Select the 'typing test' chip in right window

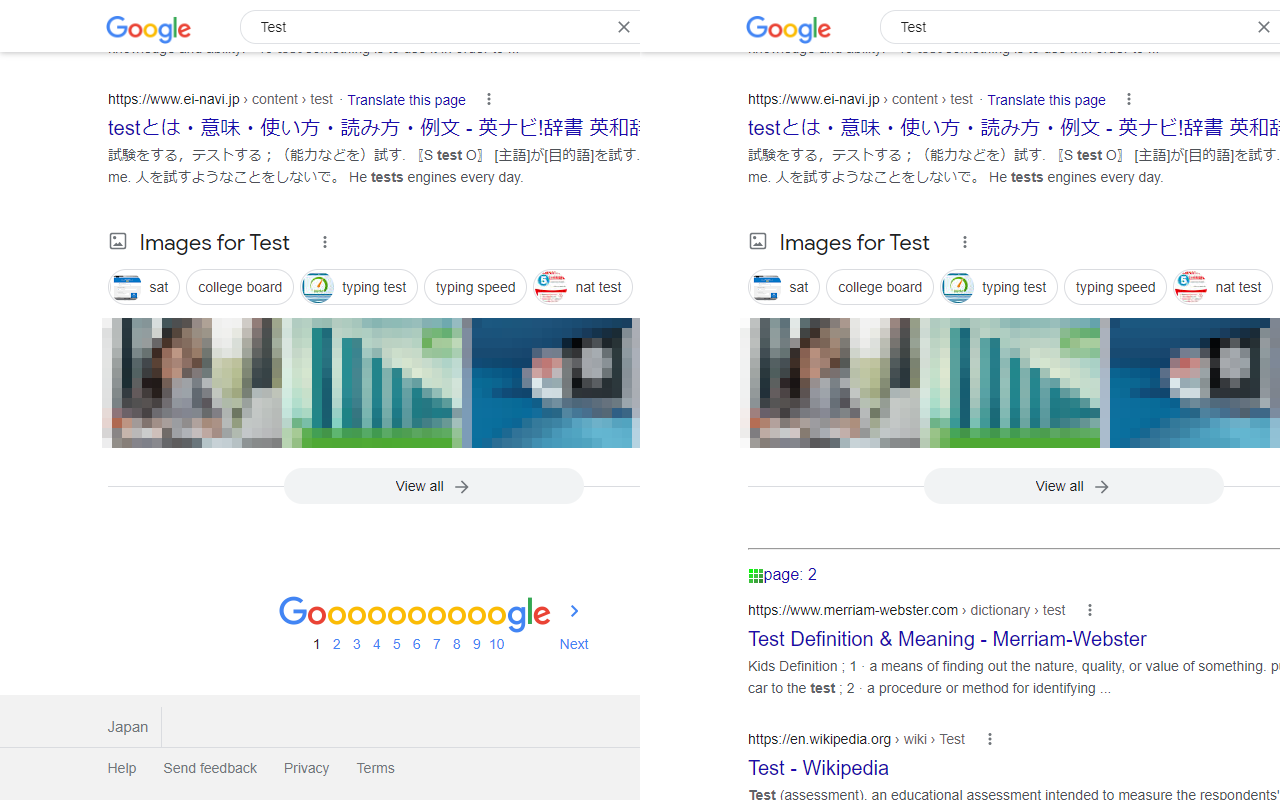click(x=999, y=287)
